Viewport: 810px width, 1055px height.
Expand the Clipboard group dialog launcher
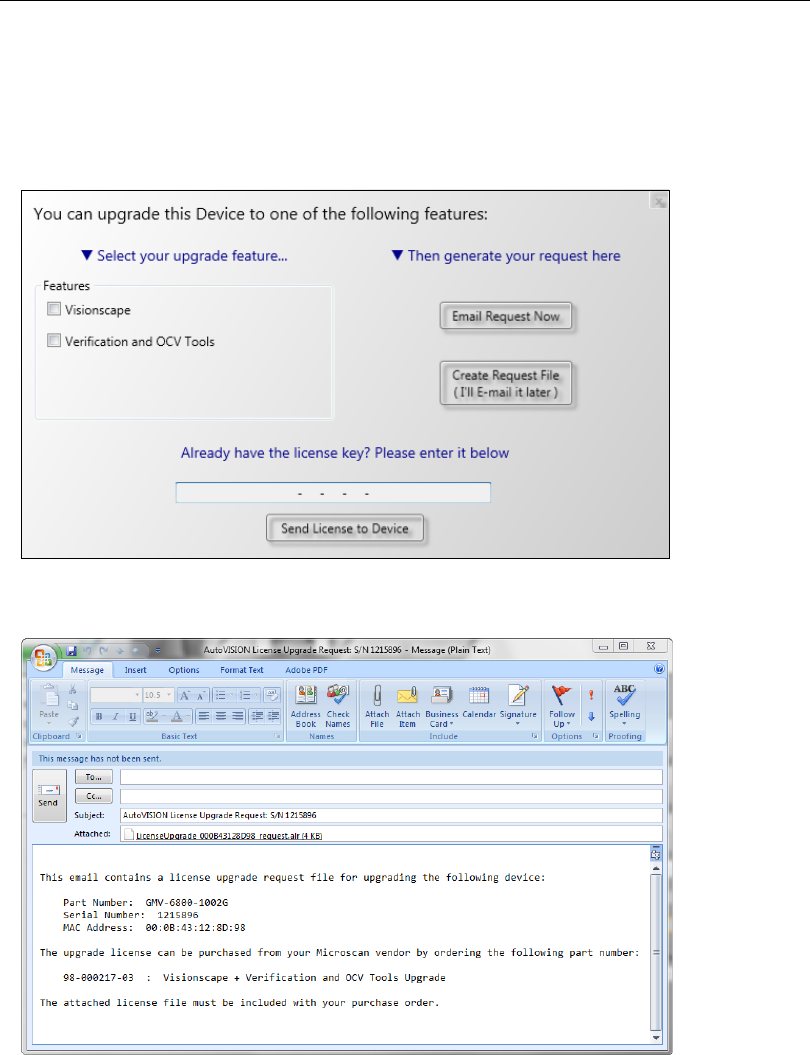(79, 736)
